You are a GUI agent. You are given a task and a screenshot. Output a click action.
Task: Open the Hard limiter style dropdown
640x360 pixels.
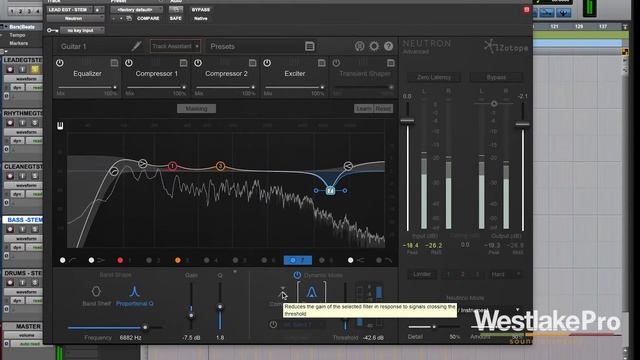tap(506, 274)
